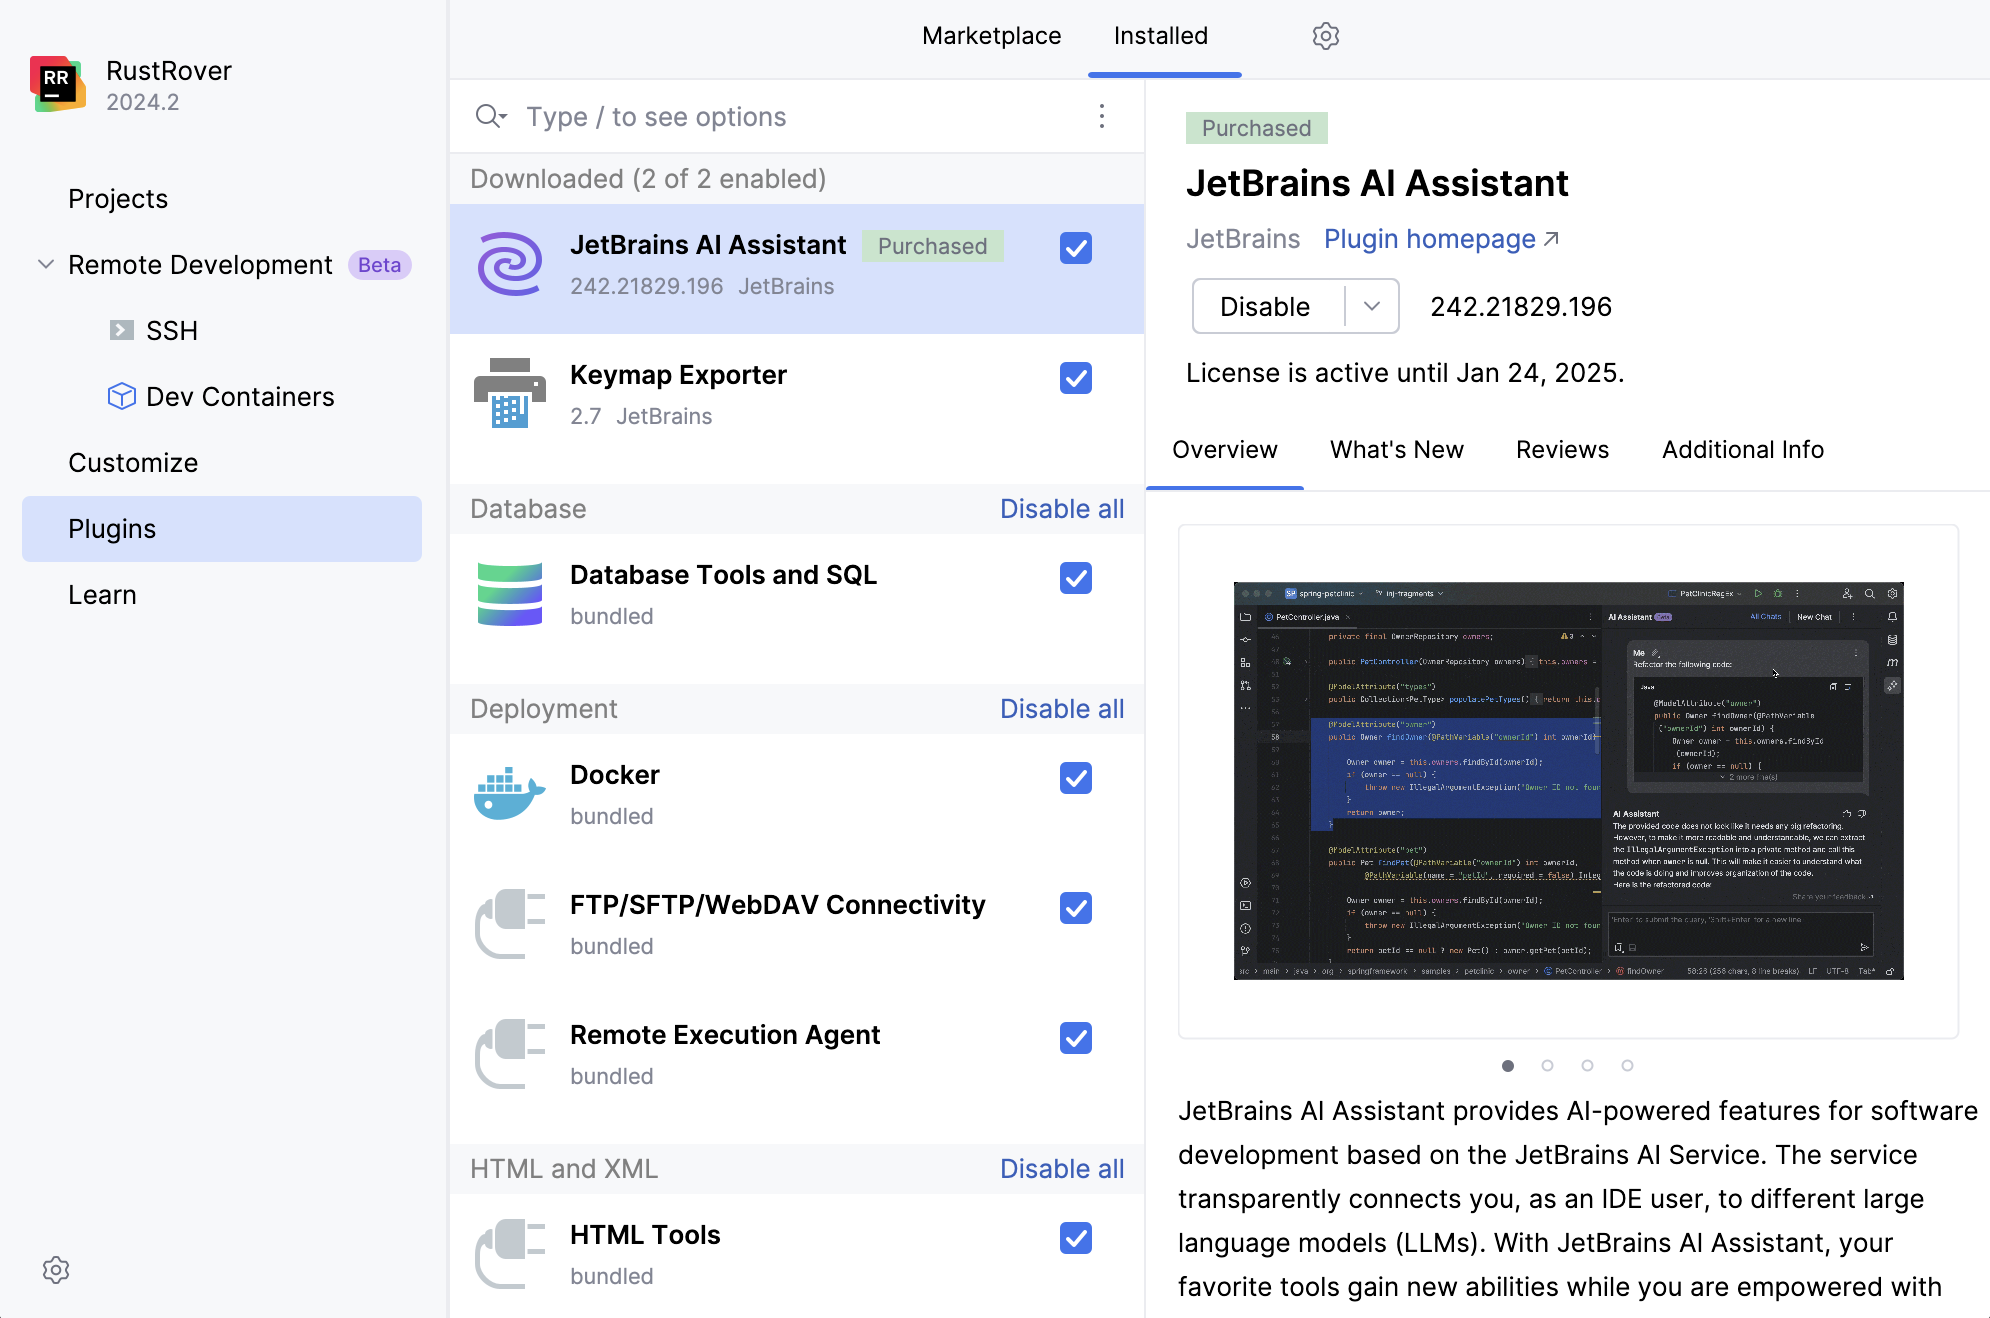The width and height of the screenshot is (1990, 1318).
Task: Toggle FTP/SFTP/WebDAV Connectivity checkbox
Action: coord(1076,908)
